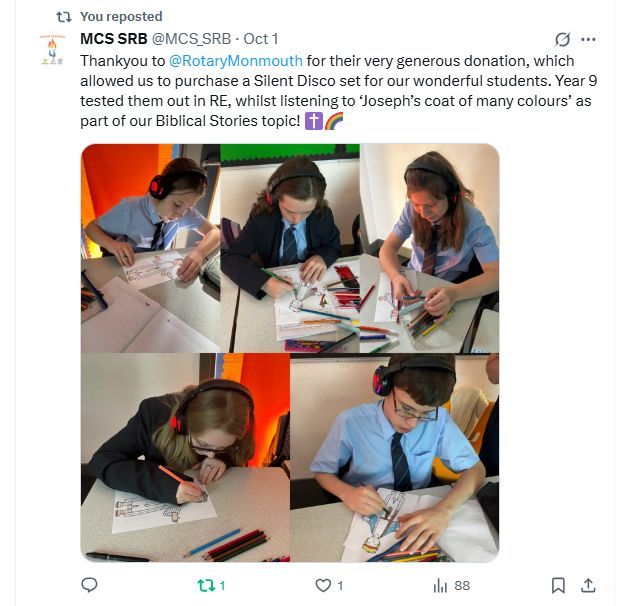This screenshot has width=625, height=606.
Task: Click the Oct 1 post timestamp
Action: [x=261, y=39]
